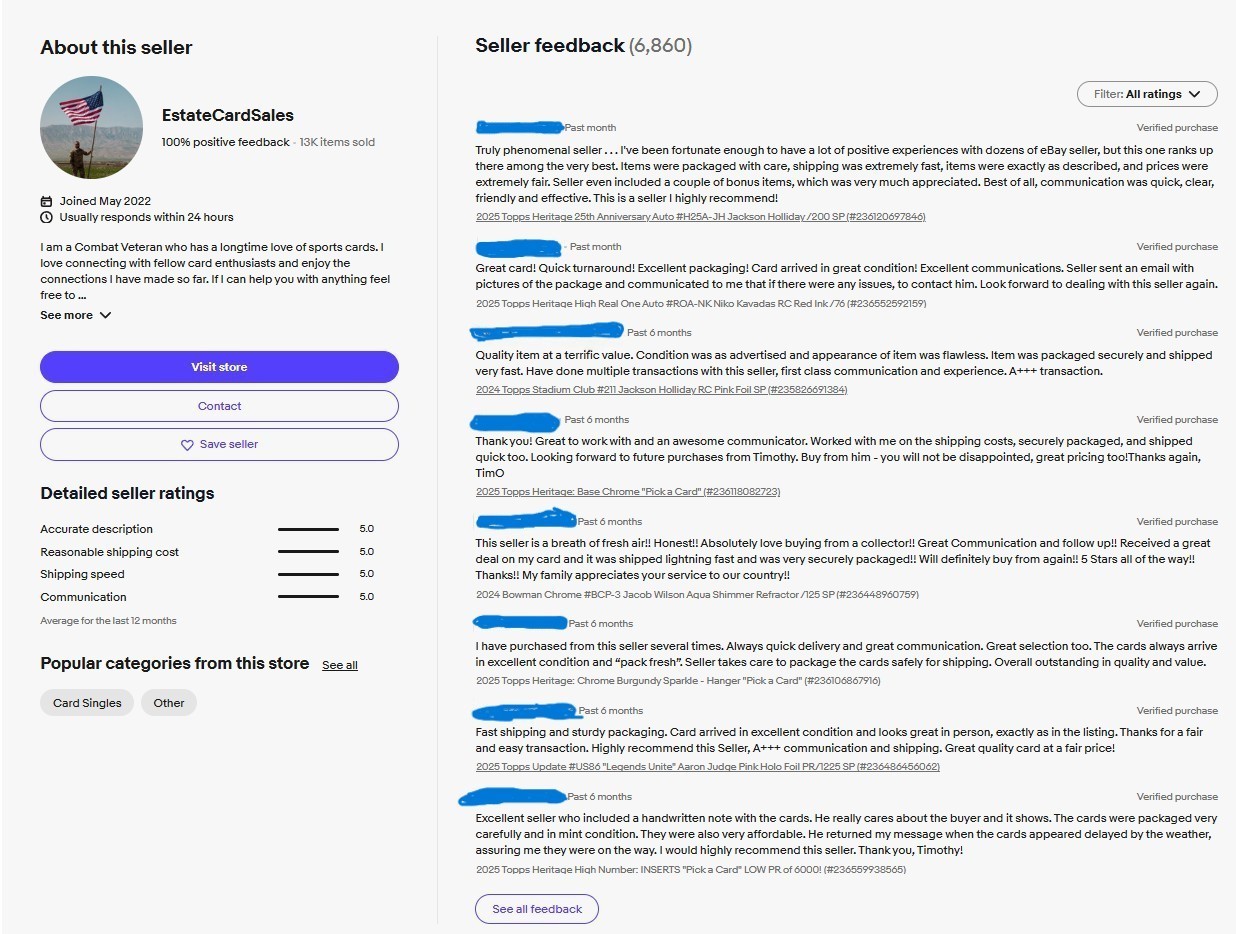Click the Save seller button
This screenshot has width=1236, height=934.
point(219,445)
